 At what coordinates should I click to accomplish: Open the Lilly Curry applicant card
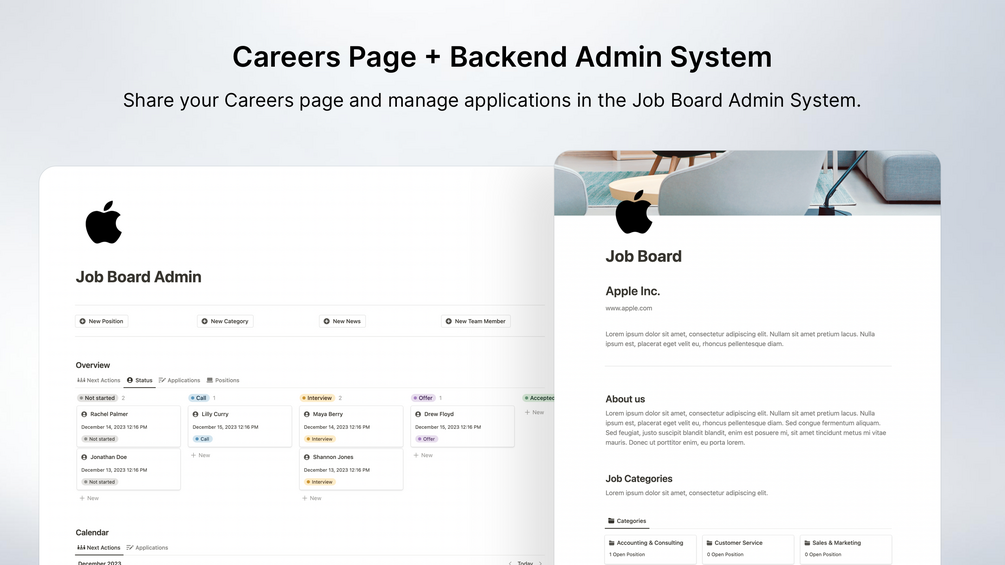pyautogui.click(x=240, y=426)
